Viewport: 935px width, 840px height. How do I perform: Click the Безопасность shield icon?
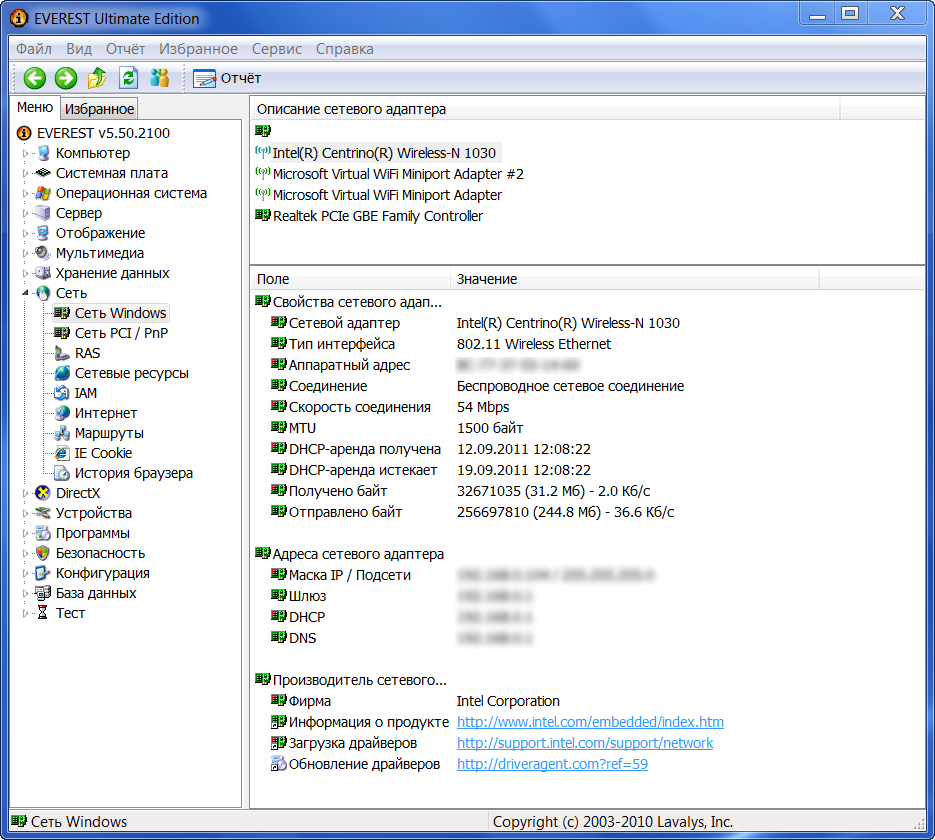[x=43, y=553]
